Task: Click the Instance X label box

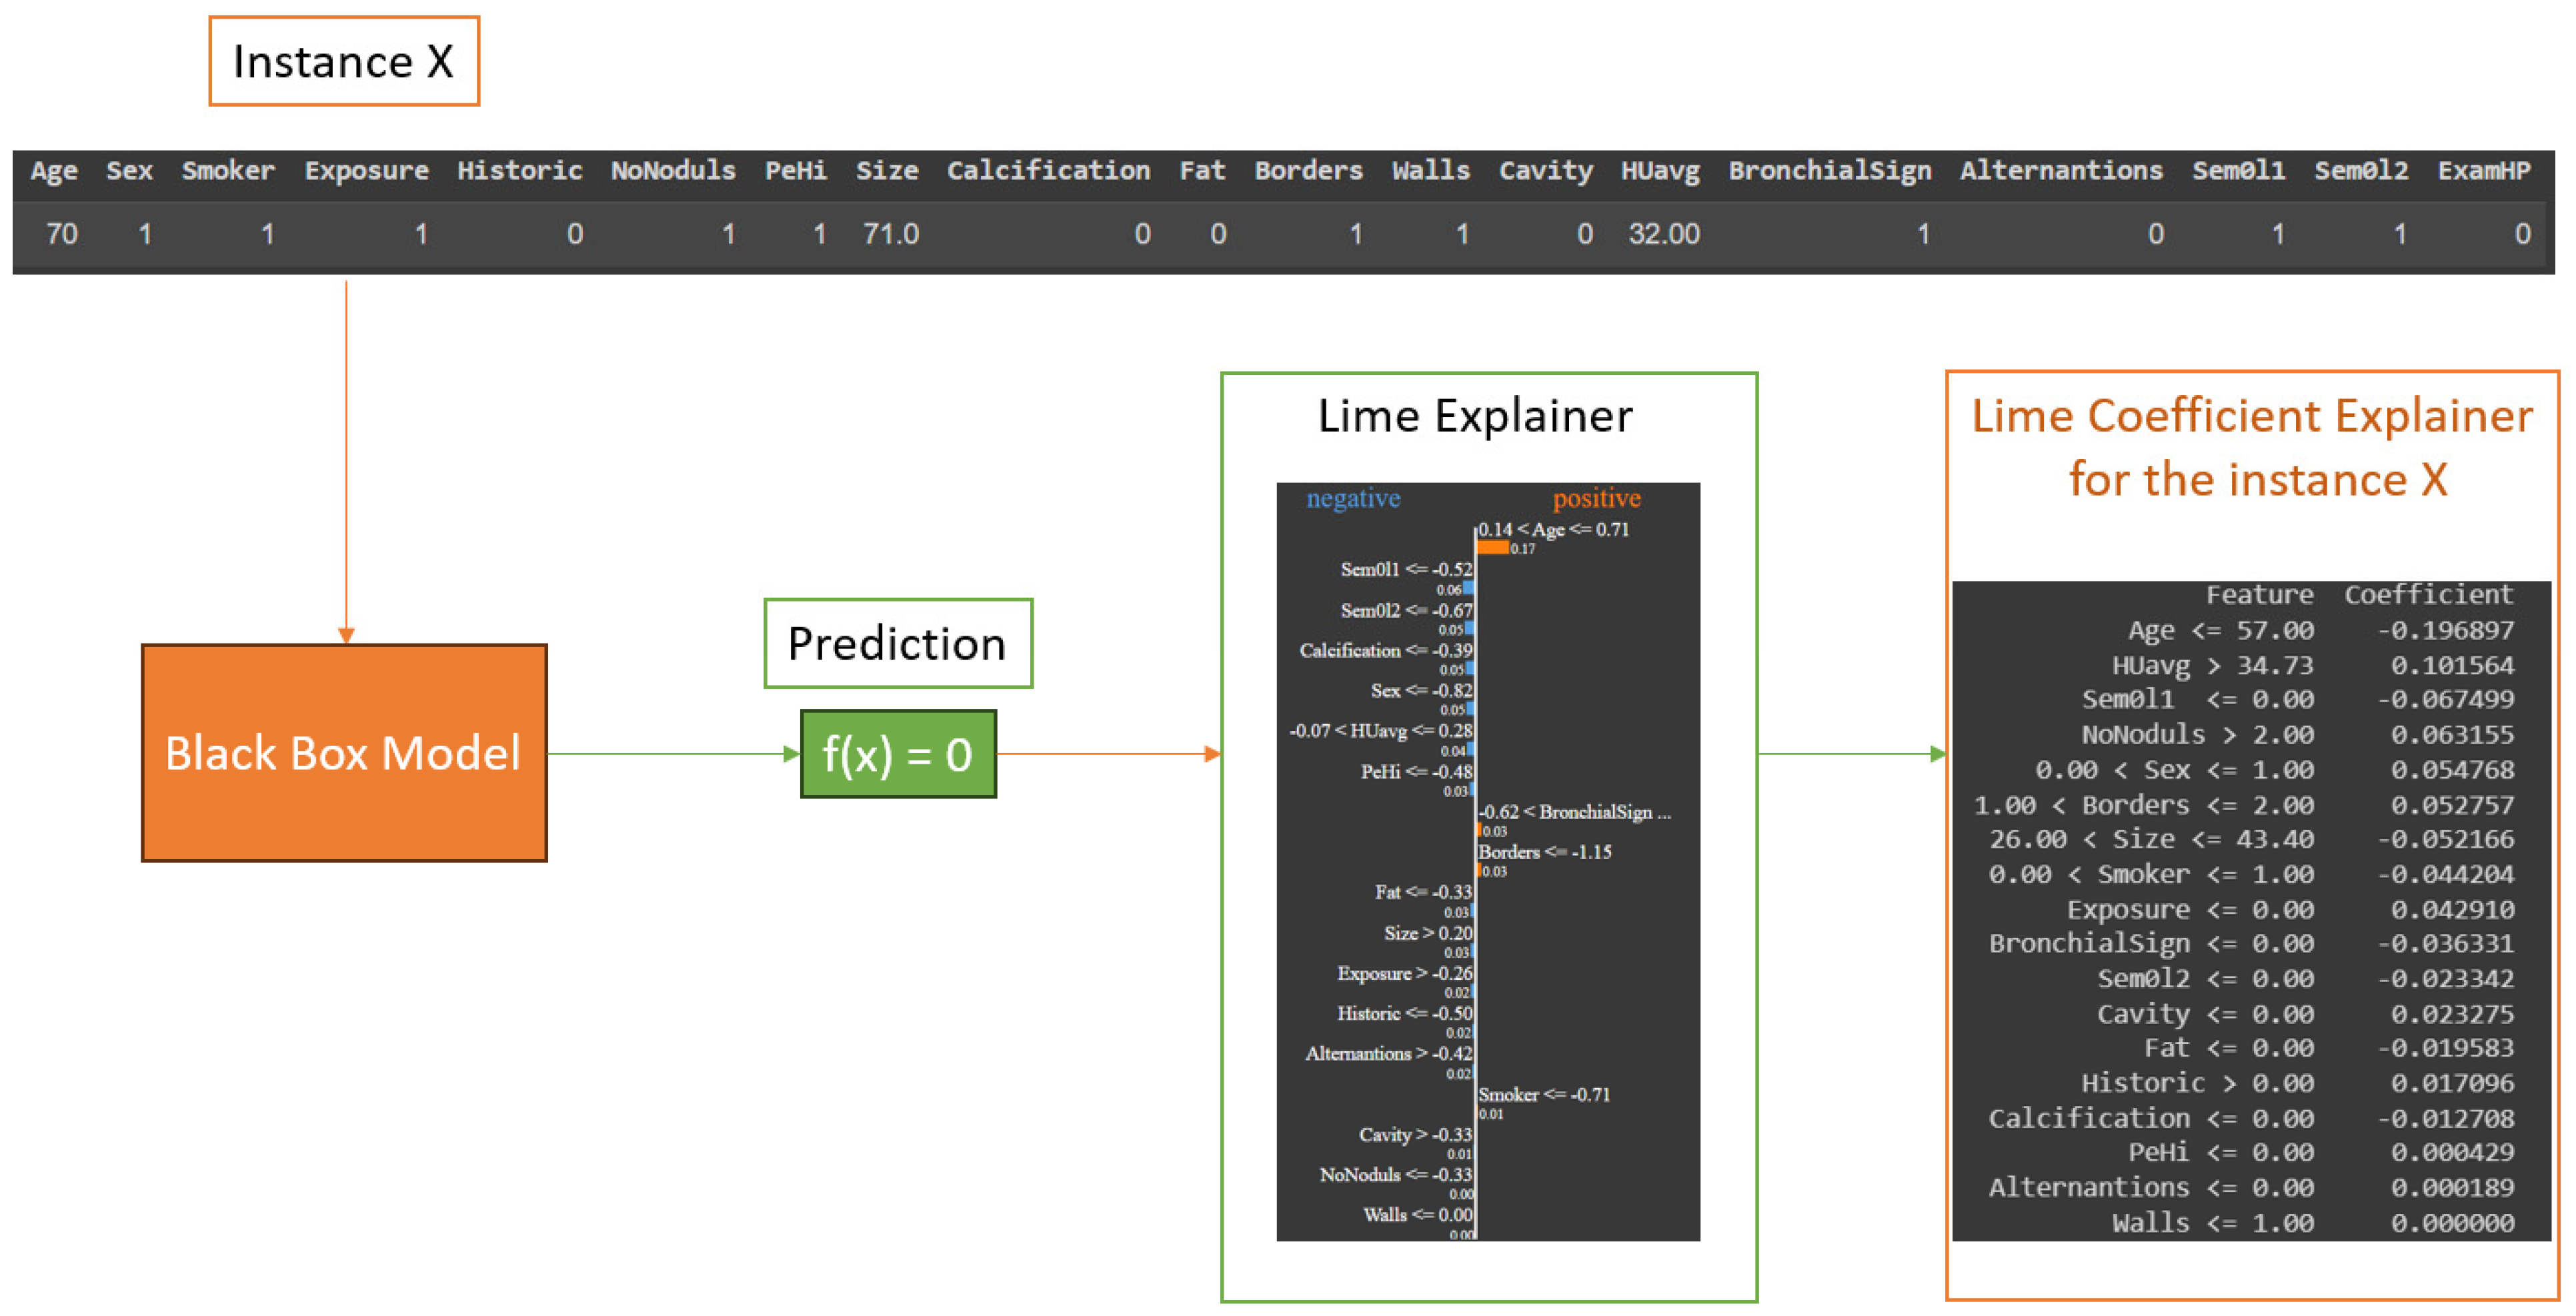Action: pyautogui.click(x=343, y=61)
